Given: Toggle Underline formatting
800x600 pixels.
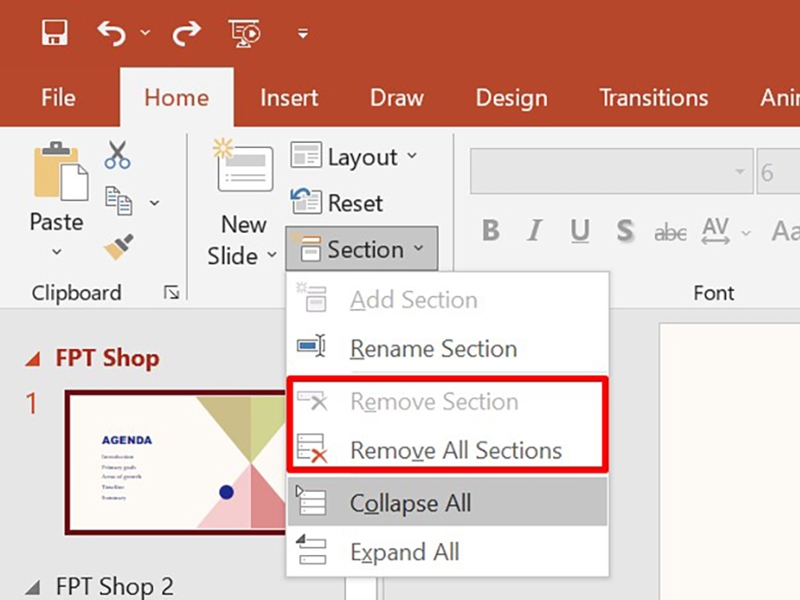Looking at the screenshot, I should [x=580, y=231].
